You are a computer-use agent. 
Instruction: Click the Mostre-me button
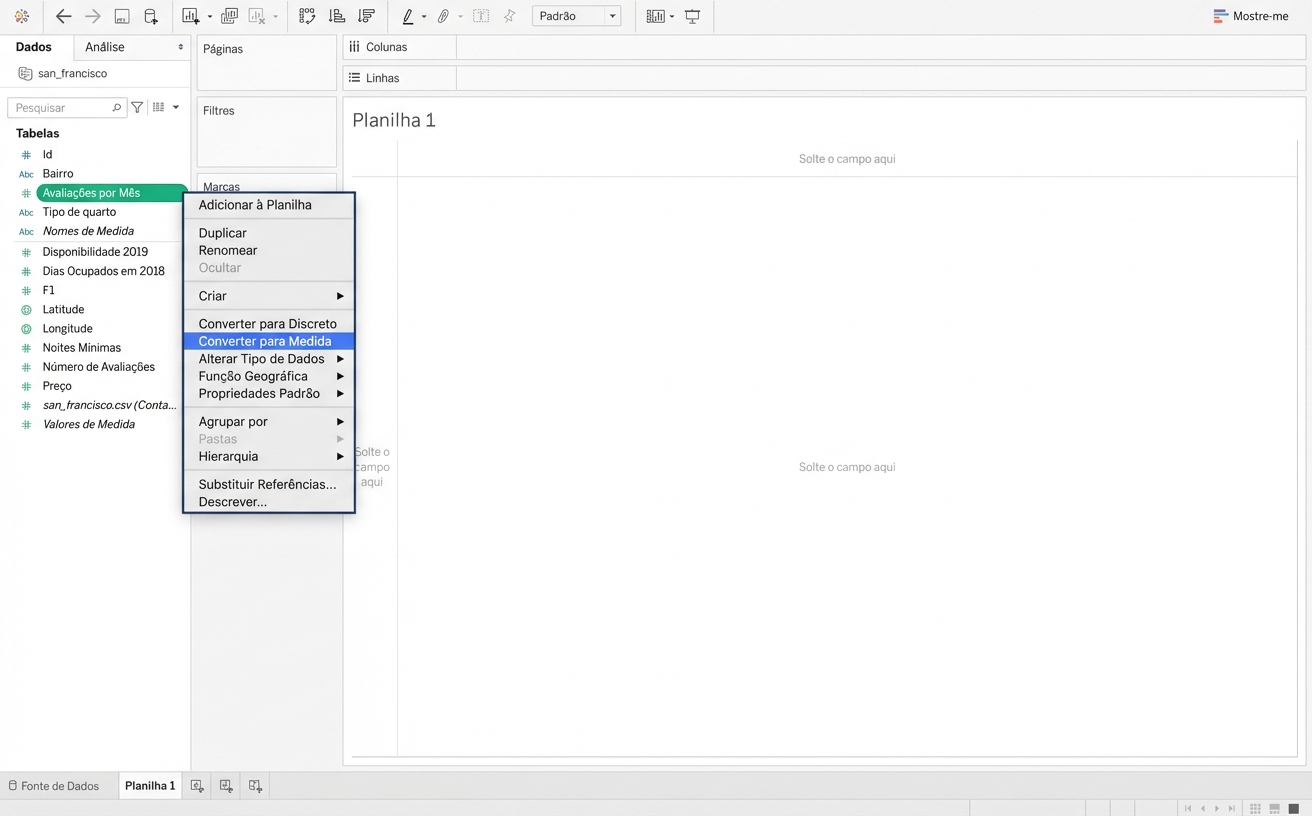coord(1250,16)
